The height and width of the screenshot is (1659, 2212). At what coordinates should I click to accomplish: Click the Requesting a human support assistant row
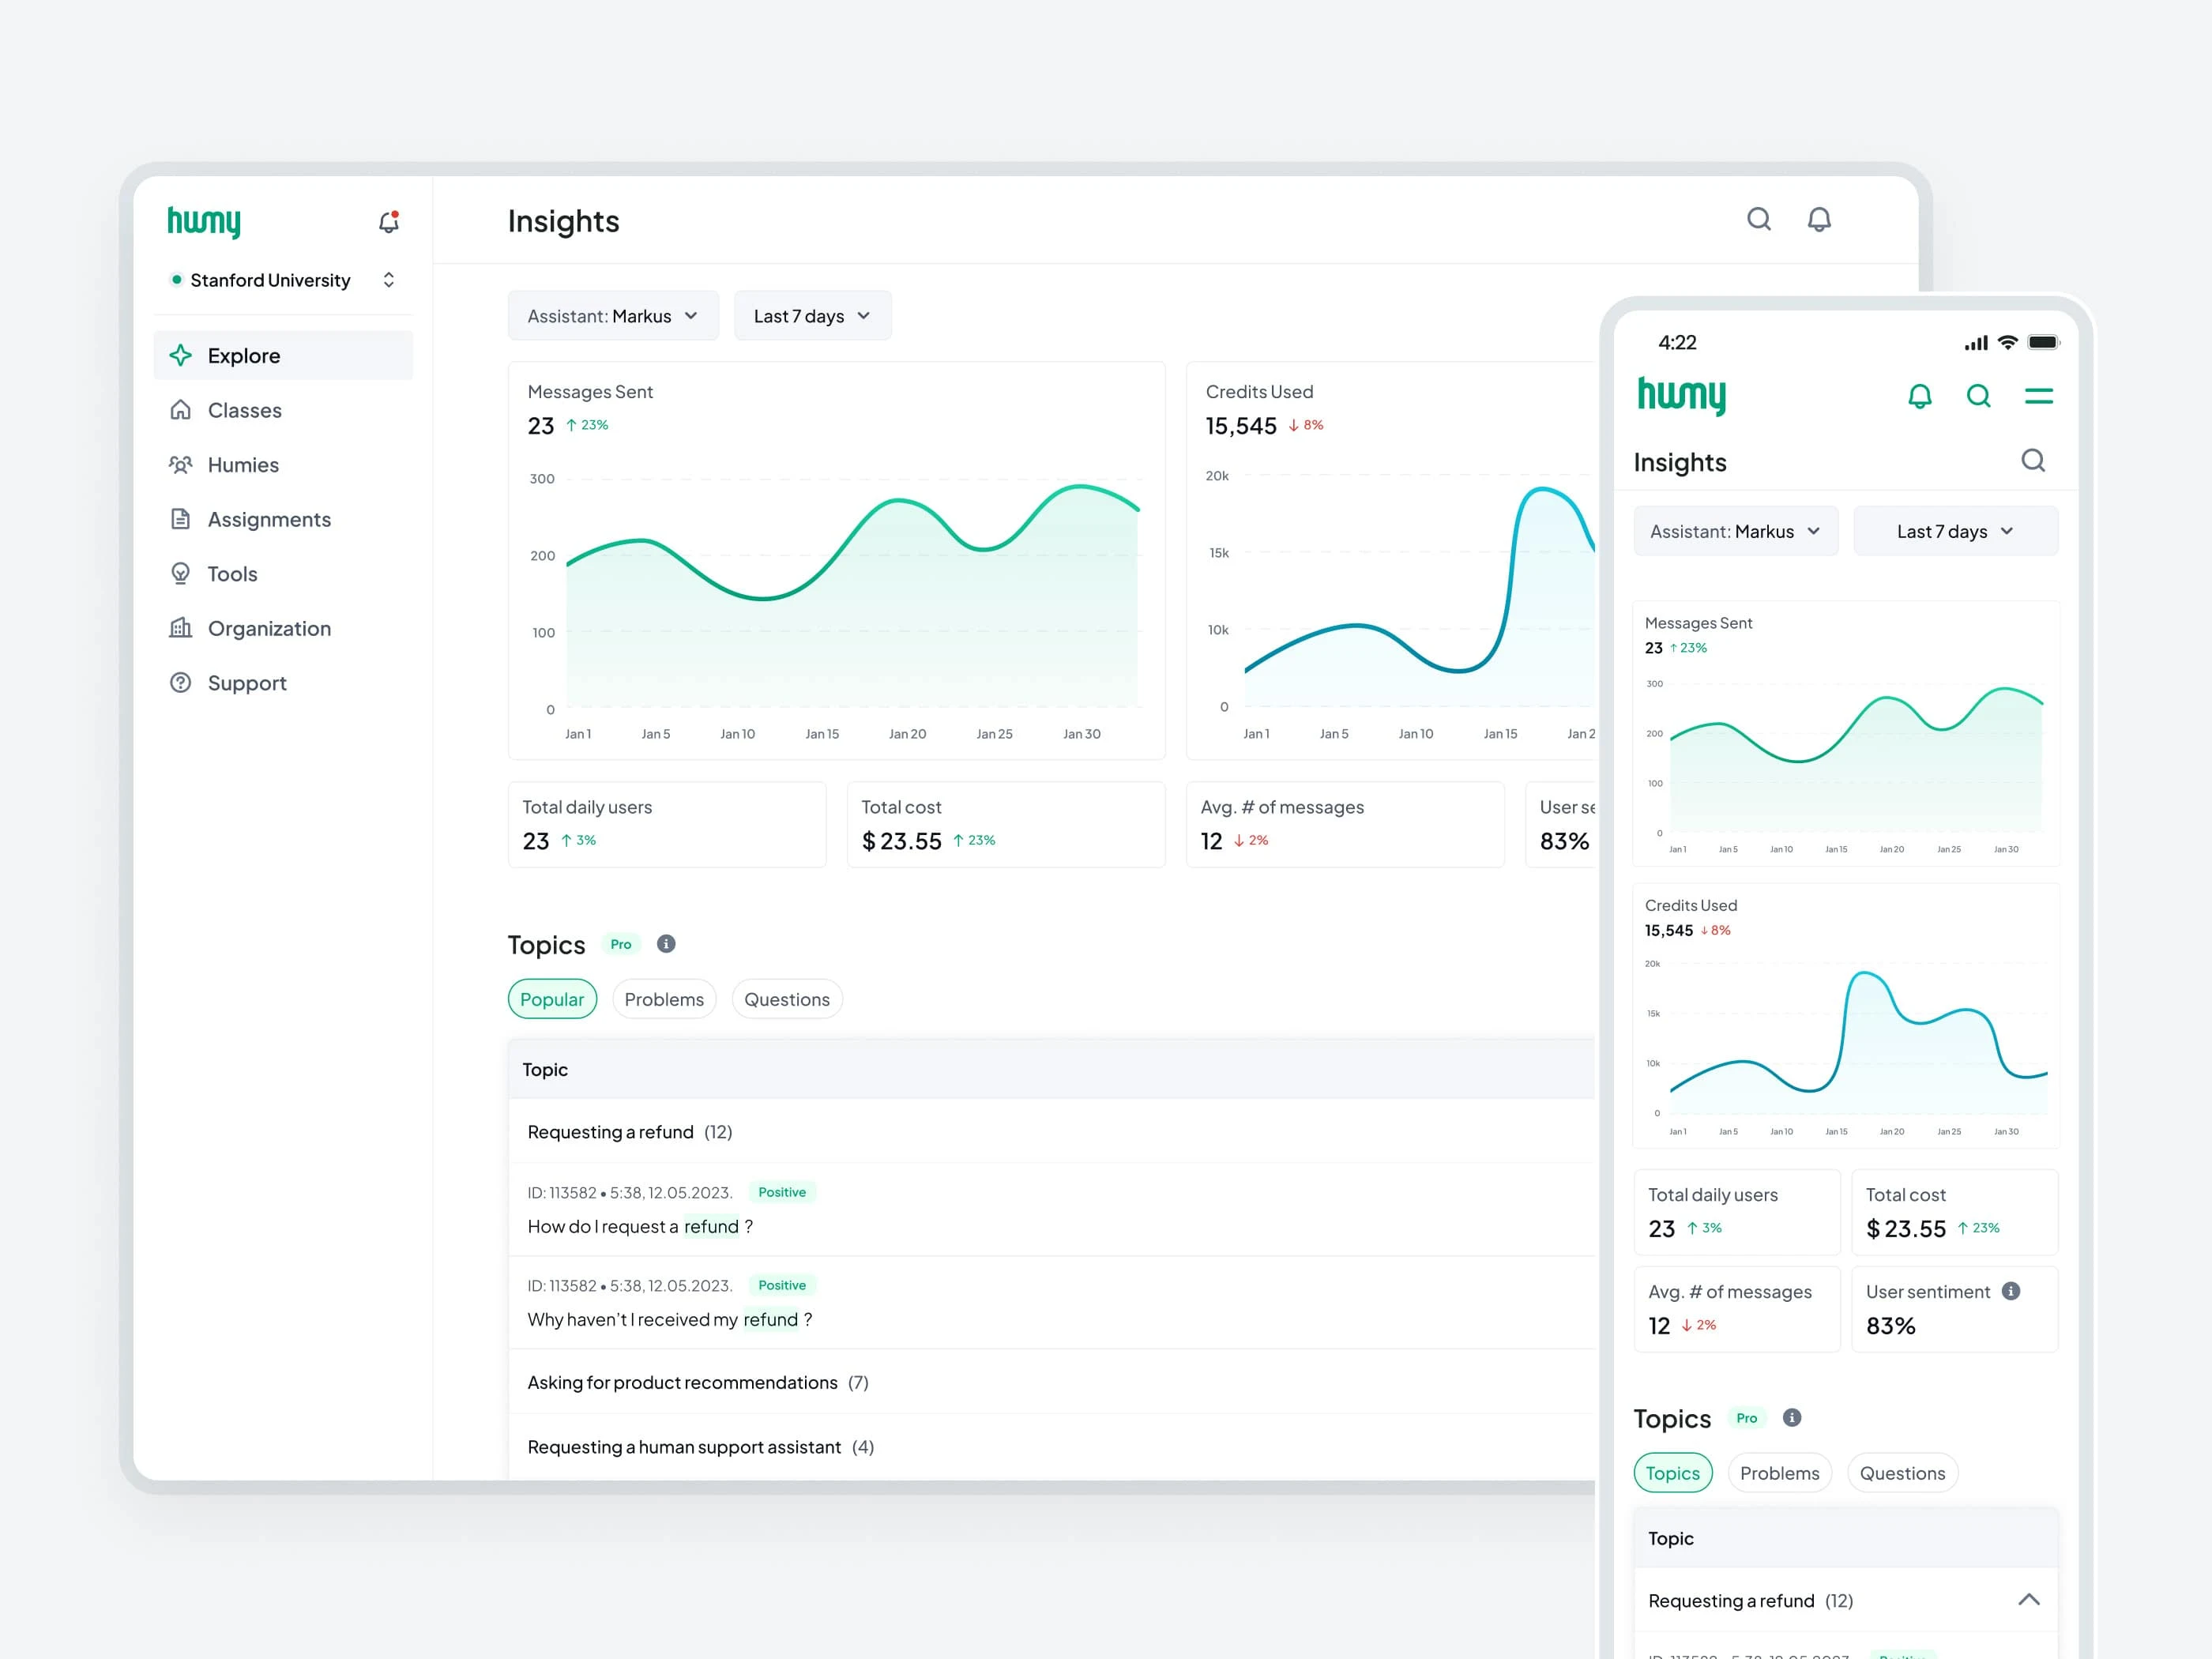point(700,1447)
